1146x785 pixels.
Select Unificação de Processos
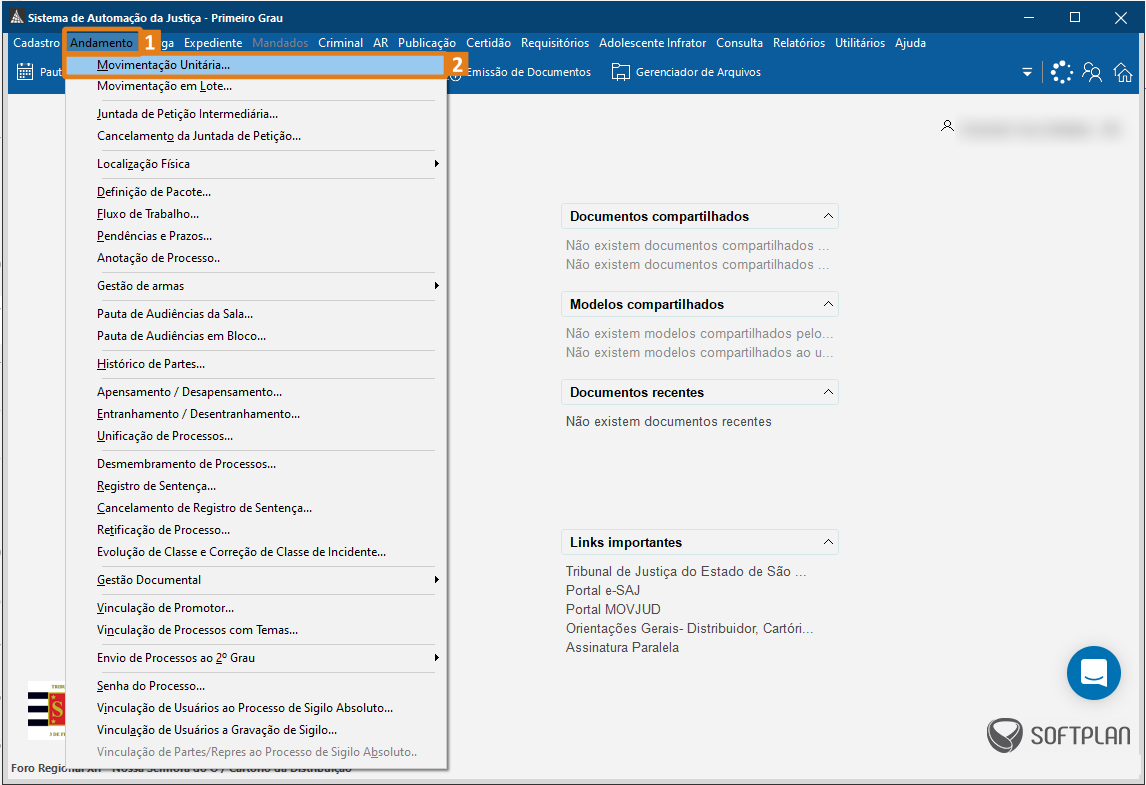pos(257,436)
